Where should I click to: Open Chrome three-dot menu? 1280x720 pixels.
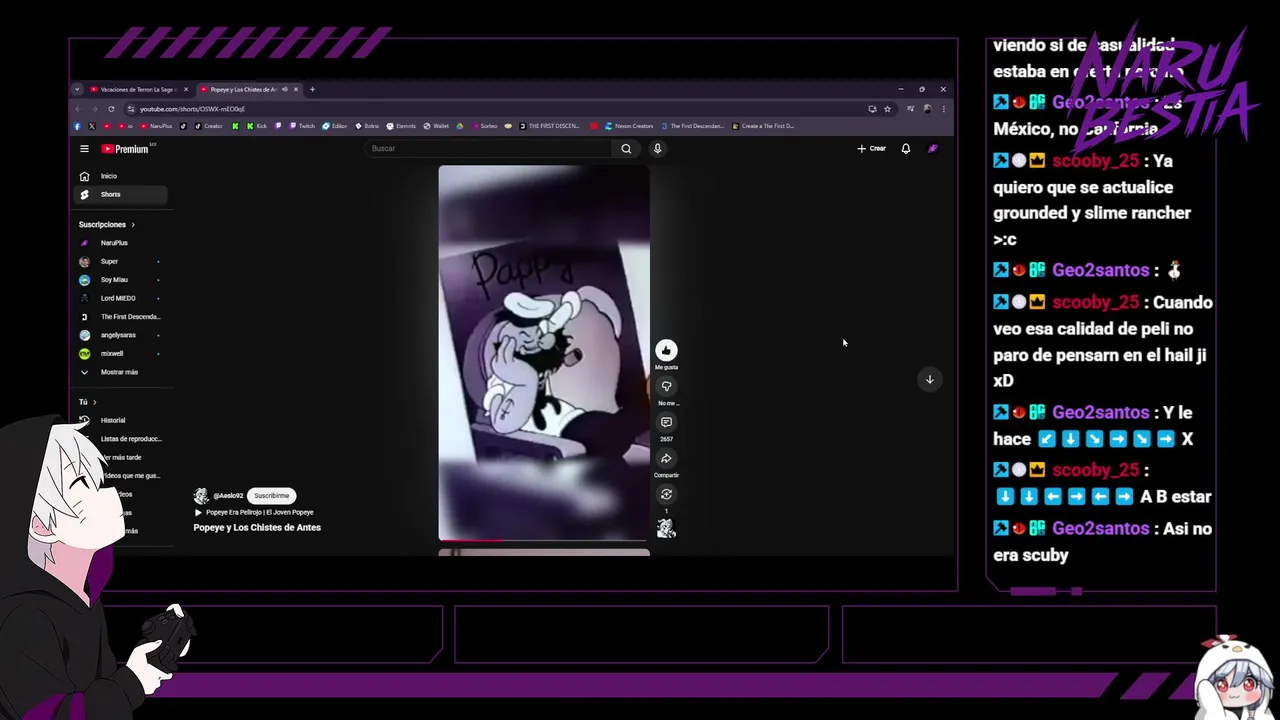tap(943, 109)
